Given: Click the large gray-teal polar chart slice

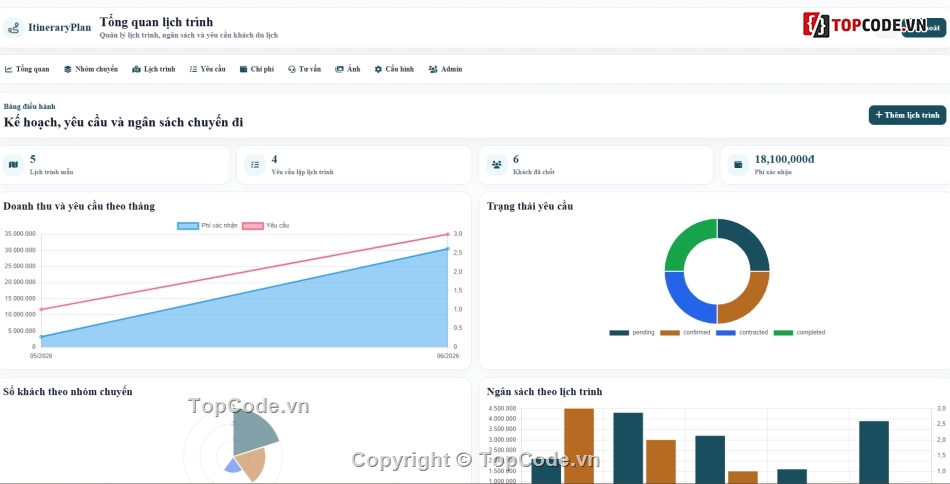Looking at the screenshot, I should pyautogui.click(x=254, y=429).
